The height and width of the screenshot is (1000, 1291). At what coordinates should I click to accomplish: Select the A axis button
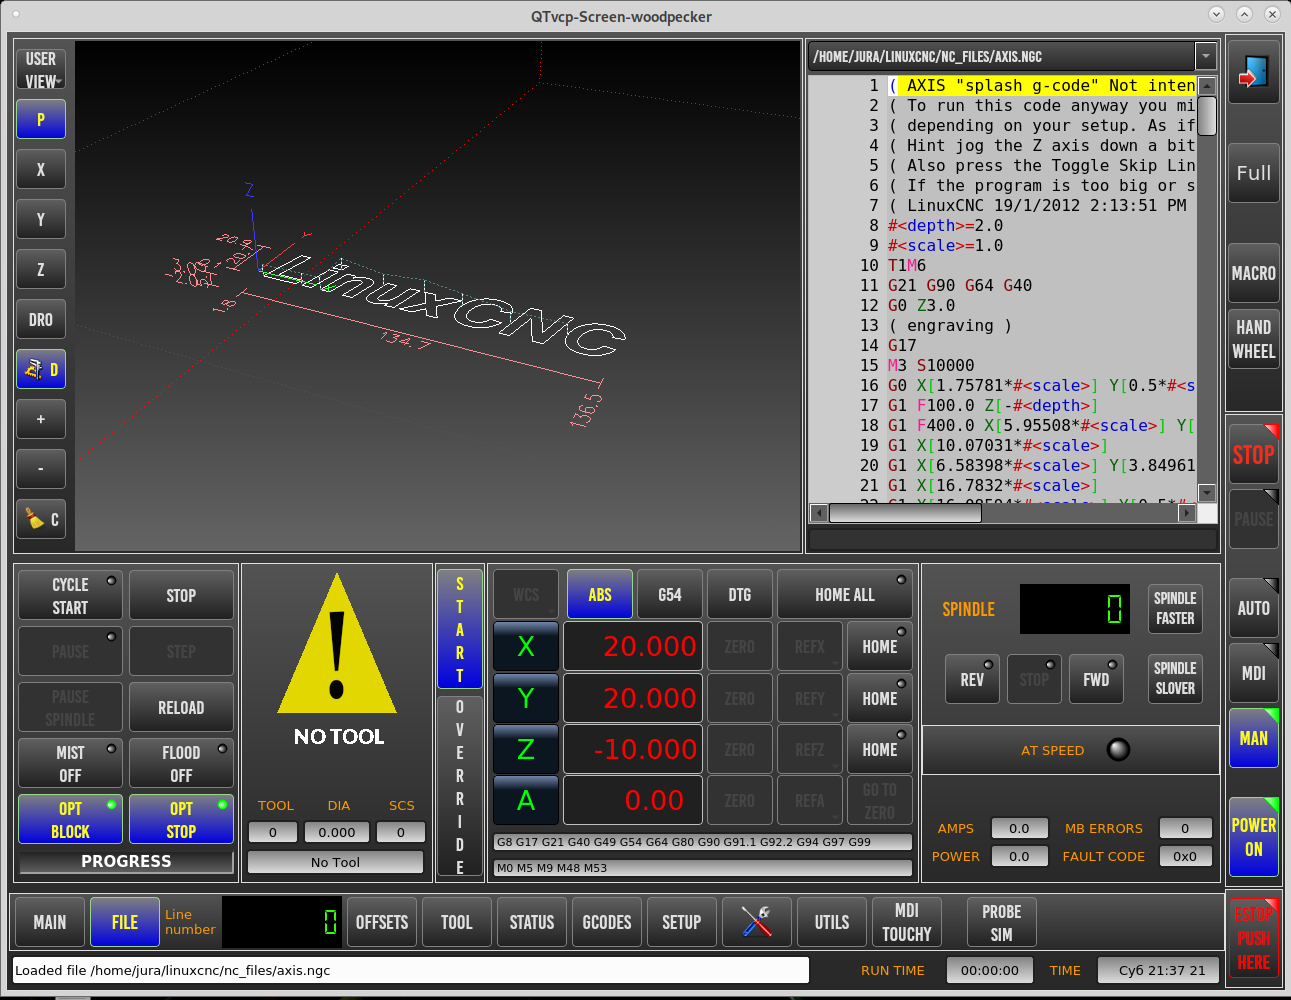pyautogui.click(x=526, y=800)
